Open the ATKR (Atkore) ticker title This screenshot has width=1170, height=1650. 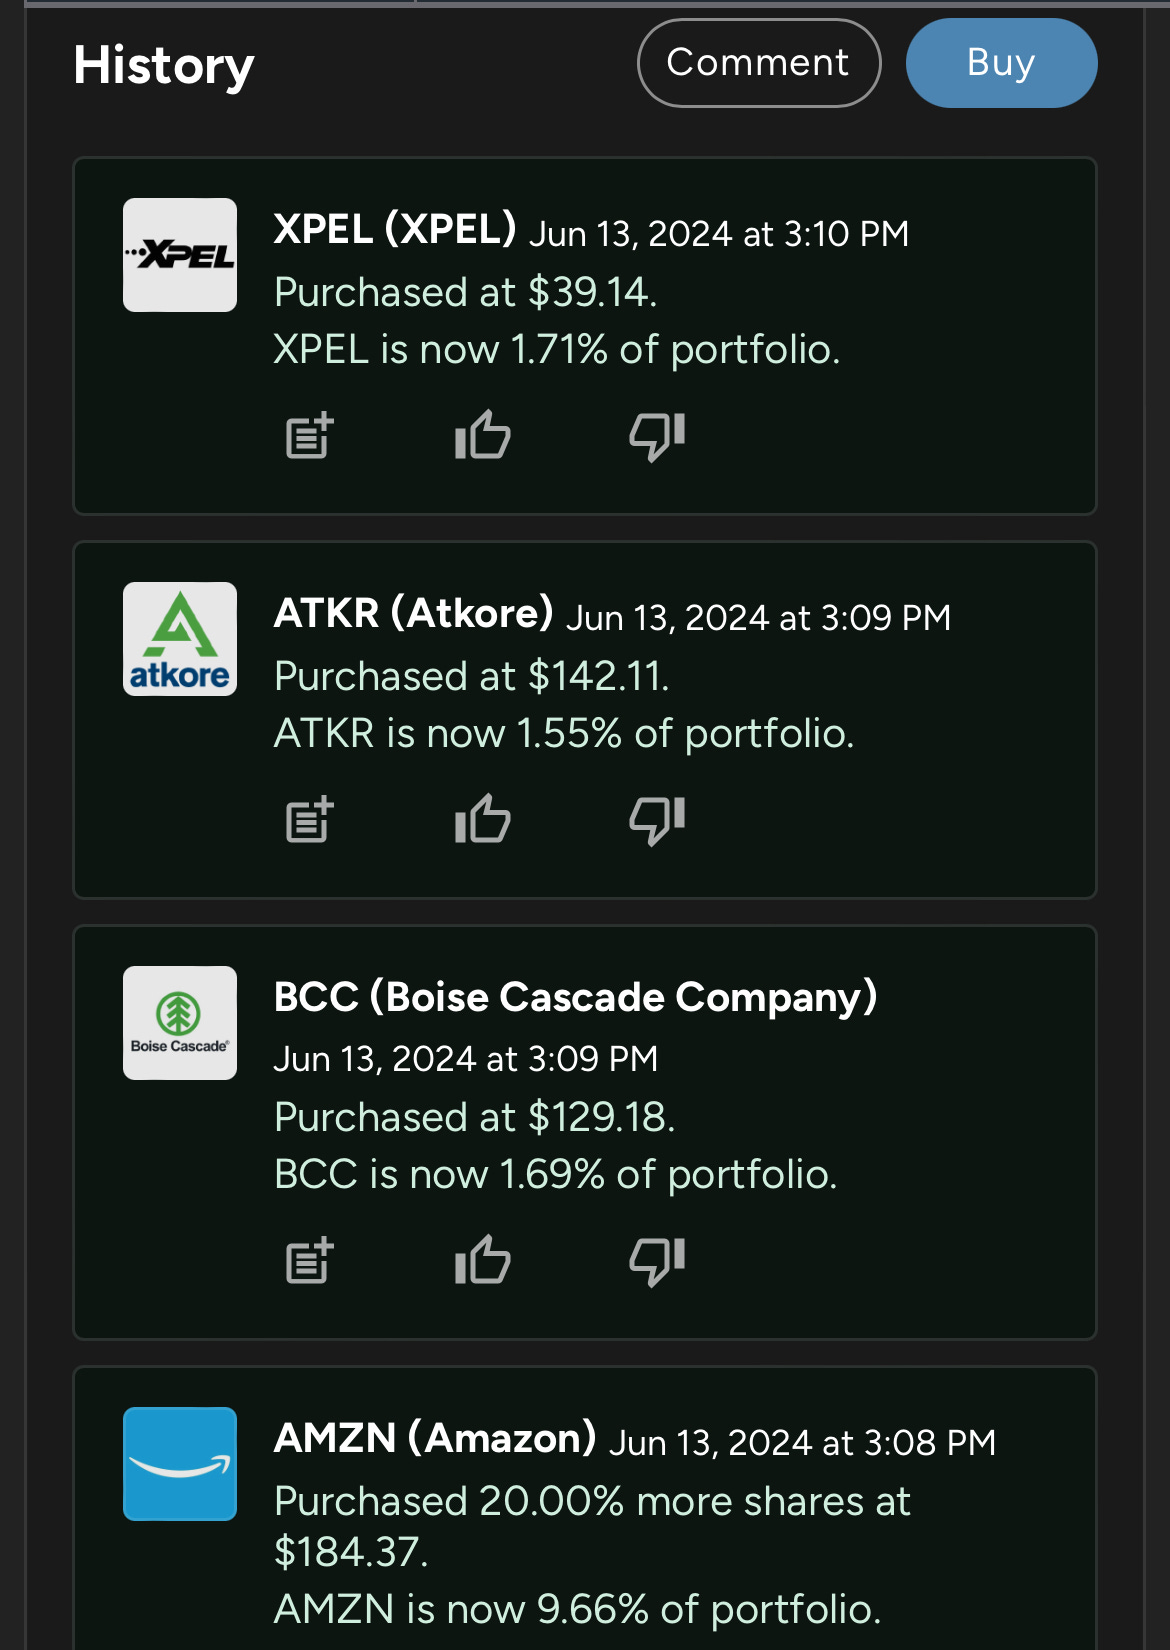(413, 613)
